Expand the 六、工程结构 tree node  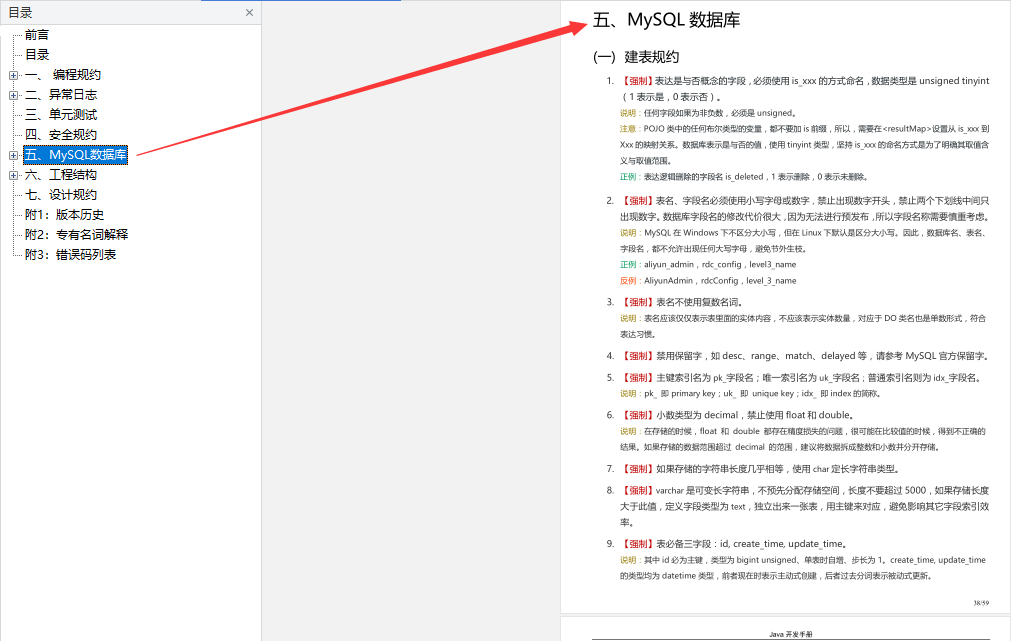(x=14, y=175)
